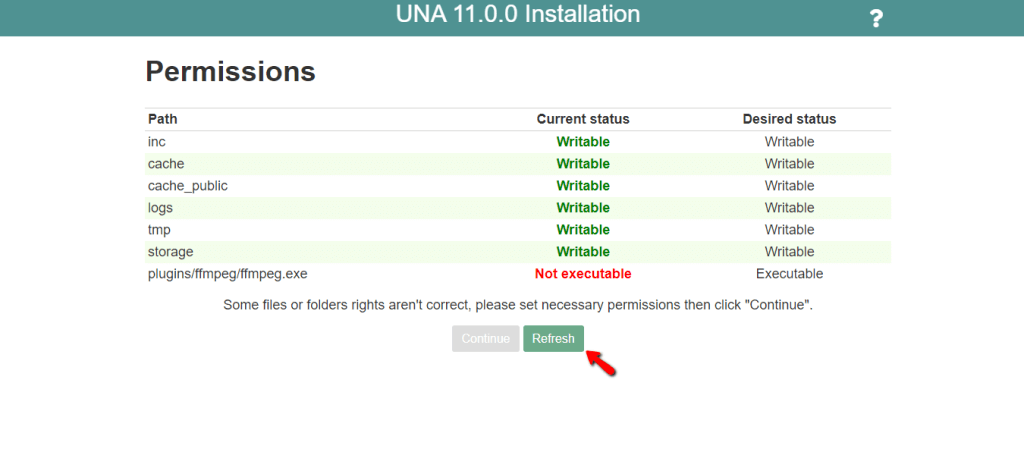The image size is (1024, 474).
Task: Click the green Writable status for tmp
Action: 583,230
